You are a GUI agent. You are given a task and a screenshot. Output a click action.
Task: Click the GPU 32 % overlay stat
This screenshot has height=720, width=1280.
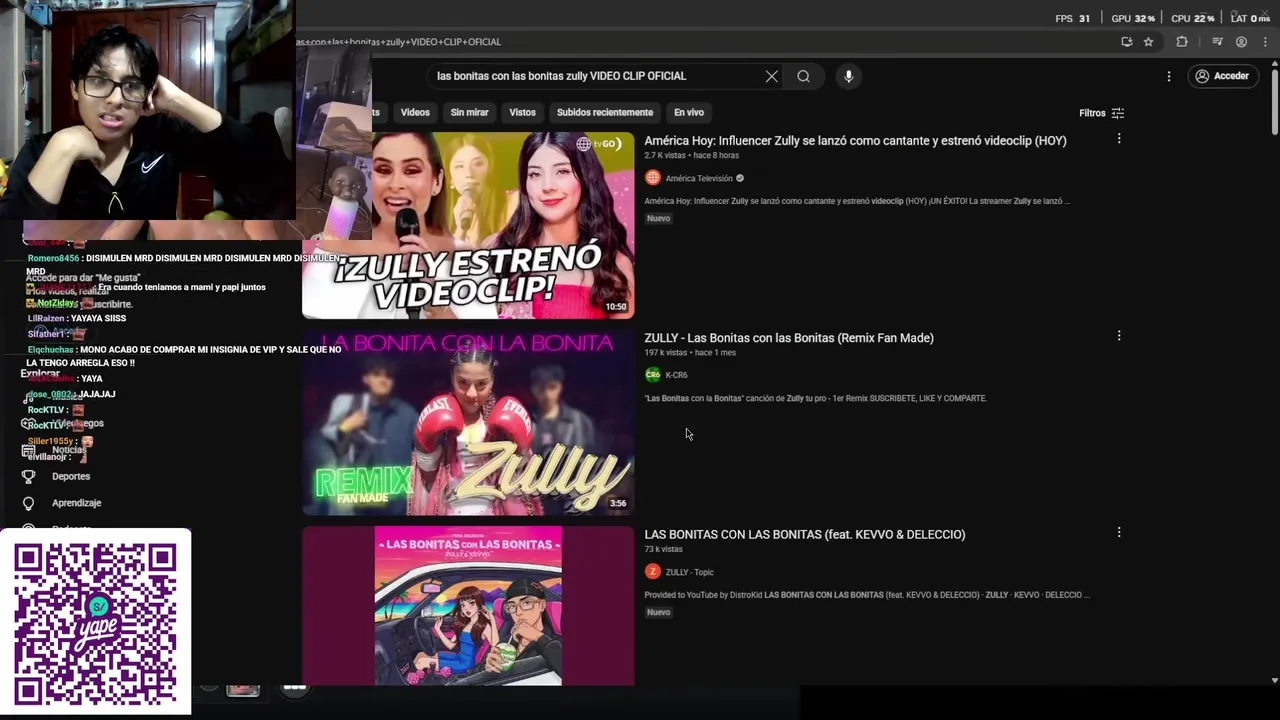click(x=1133, y=18)
